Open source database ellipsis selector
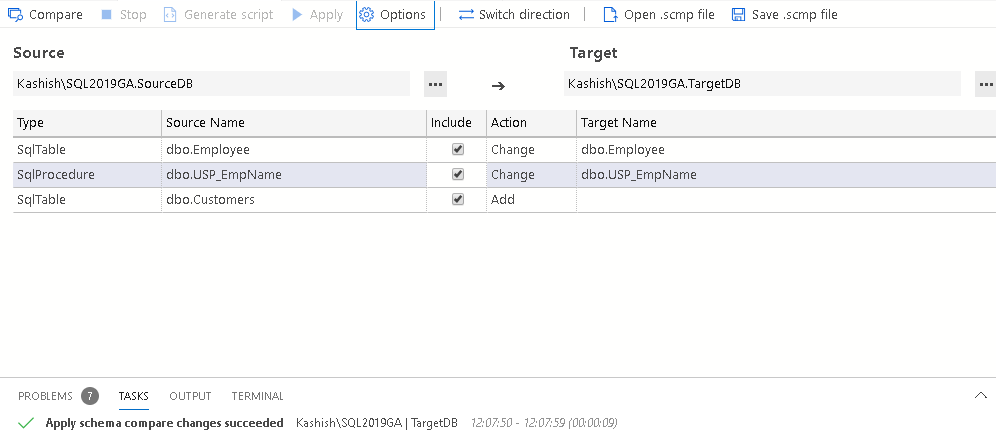 (435, 84)
